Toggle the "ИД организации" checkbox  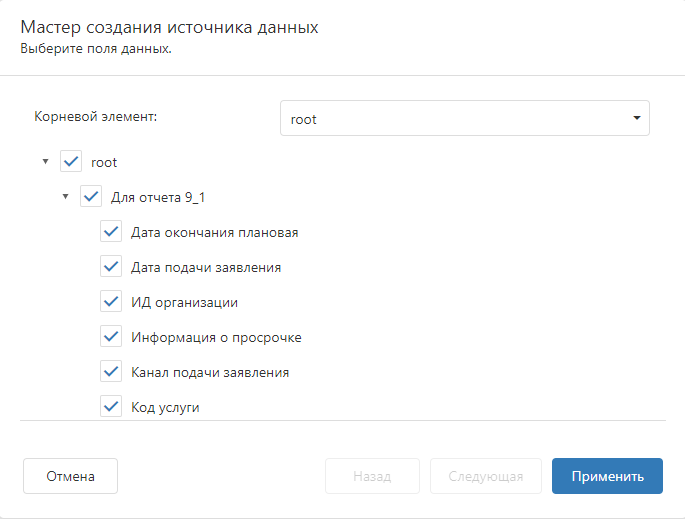pyautogui.click(x=111, y=302)
